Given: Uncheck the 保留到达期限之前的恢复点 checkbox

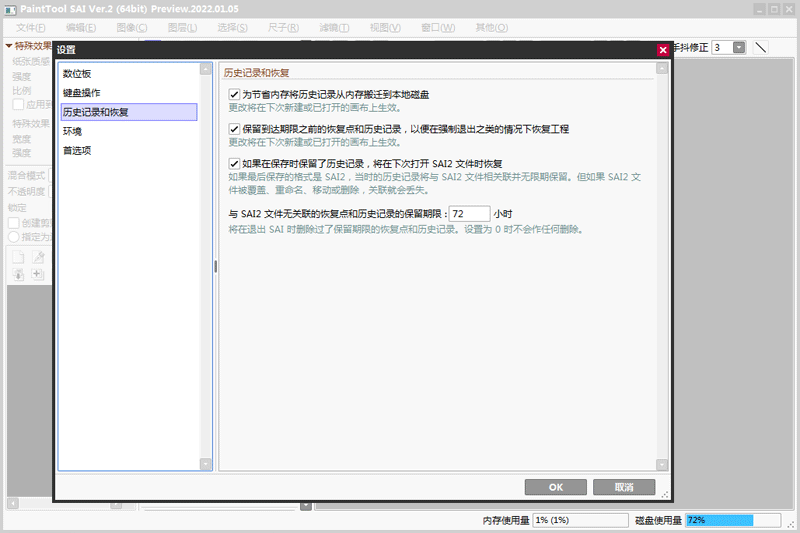Looking at the screenshot, I should click(x=234, y=129).
